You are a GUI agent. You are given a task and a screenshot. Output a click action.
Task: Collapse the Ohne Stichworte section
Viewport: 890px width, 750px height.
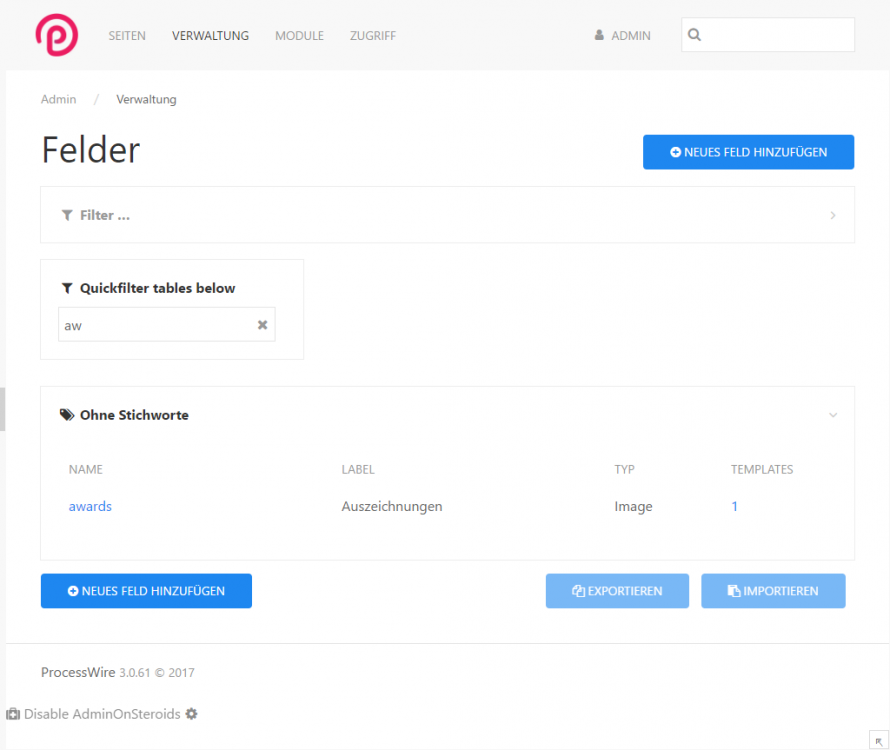(x=833, y=414)
